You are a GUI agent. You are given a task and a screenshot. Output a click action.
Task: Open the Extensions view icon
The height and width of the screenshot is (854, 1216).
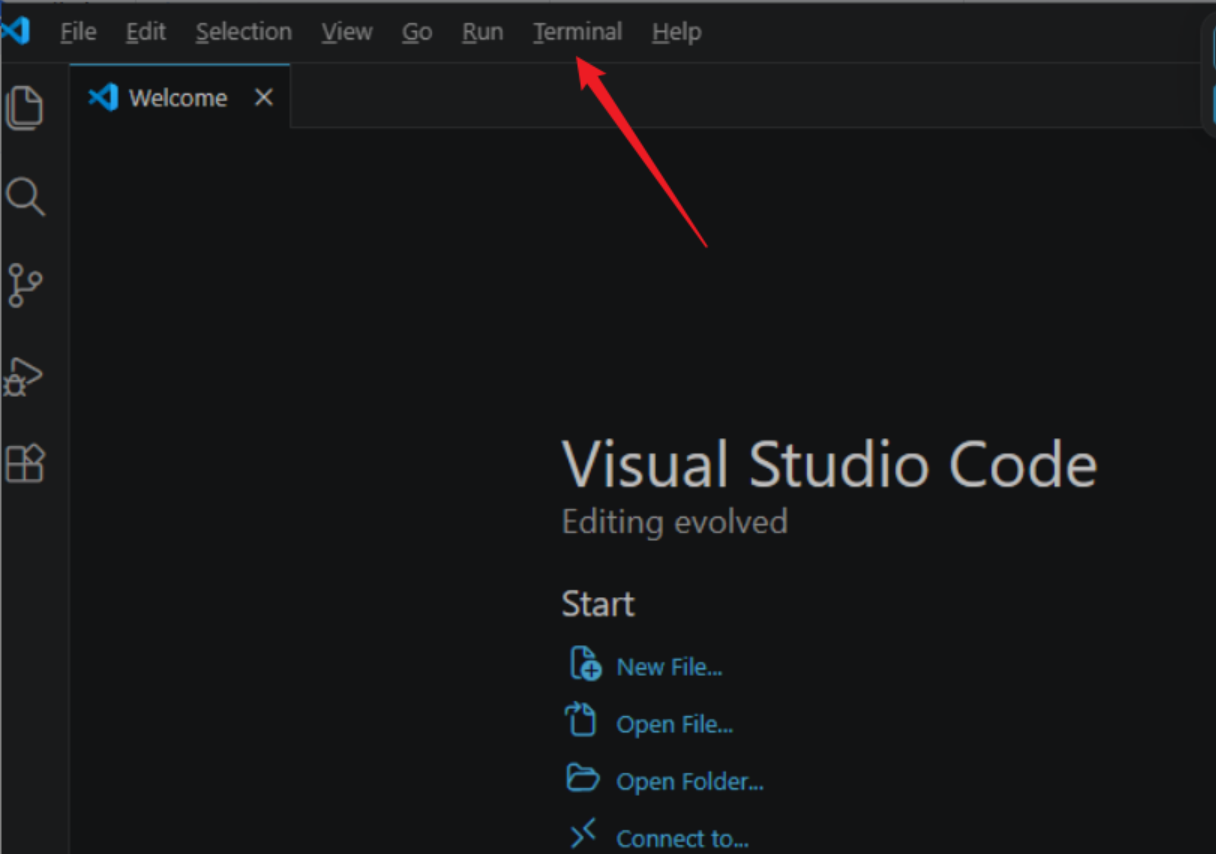[x=25, y=464]
